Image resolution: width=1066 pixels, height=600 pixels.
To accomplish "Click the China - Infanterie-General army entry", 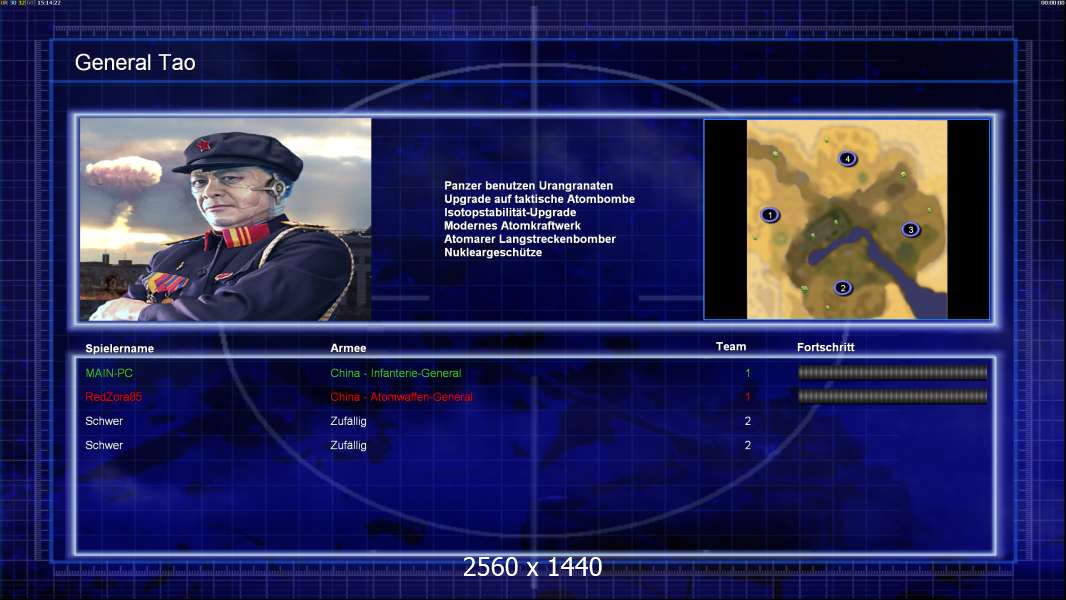I will pyautogui.click(x=396, y=373).
